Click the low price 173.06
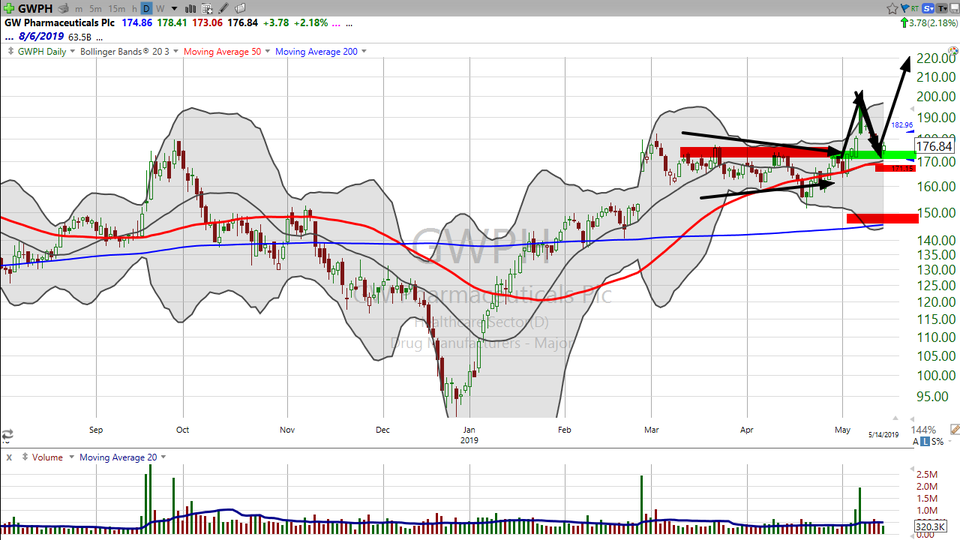960x540 pixels. (x=207, y=23)
